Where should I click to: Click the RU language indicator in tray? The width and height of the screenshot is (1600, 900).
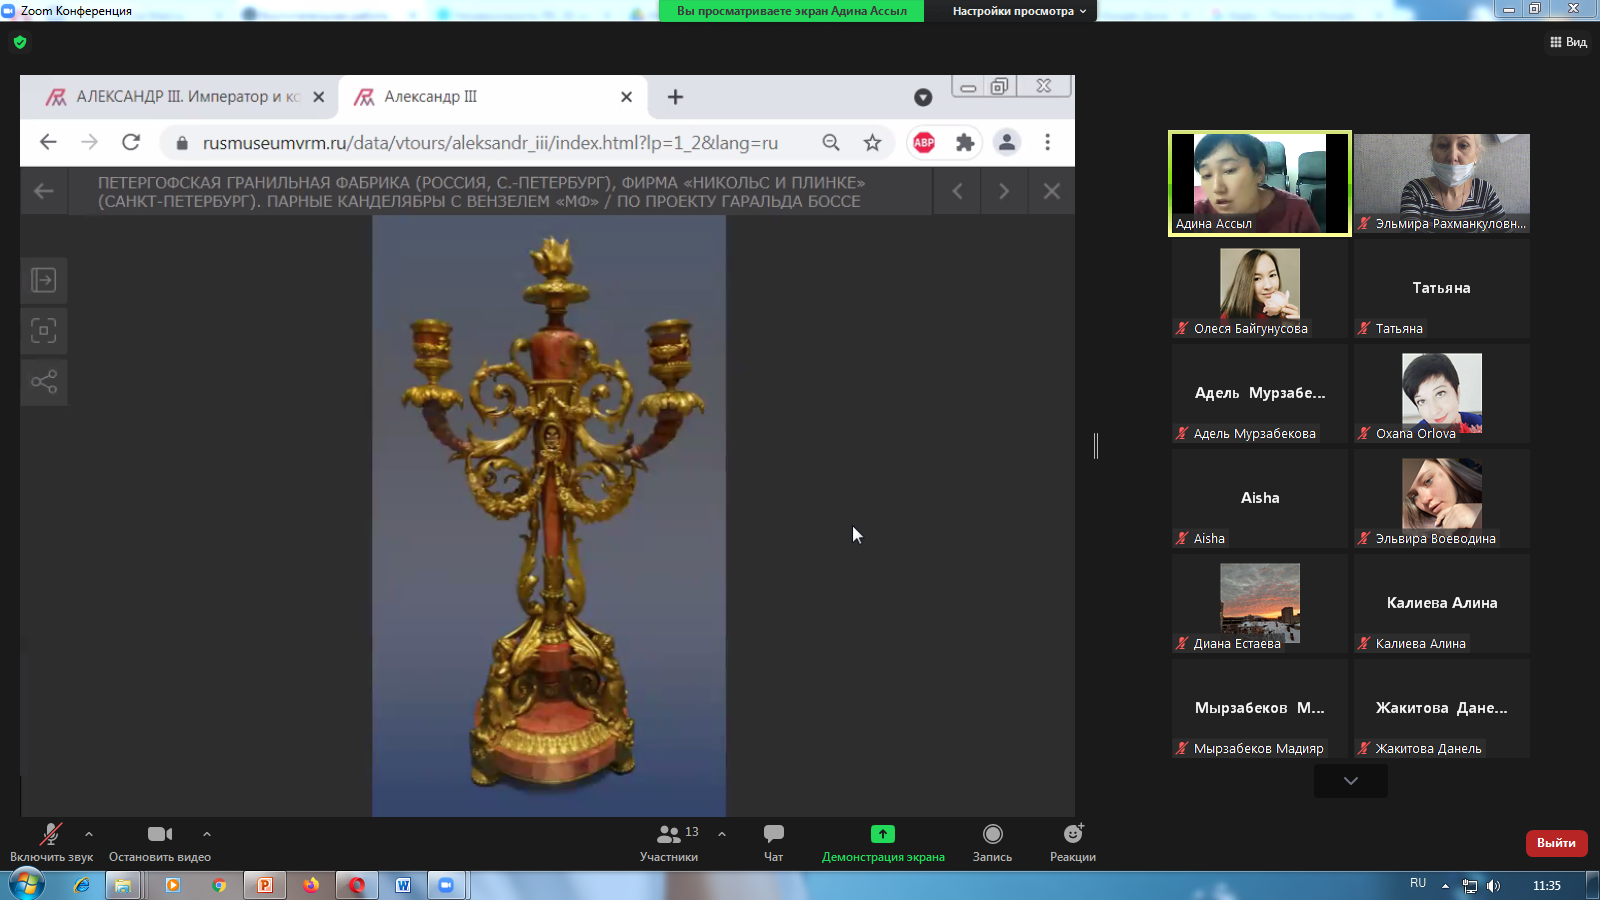click(x=1418, y=883)
